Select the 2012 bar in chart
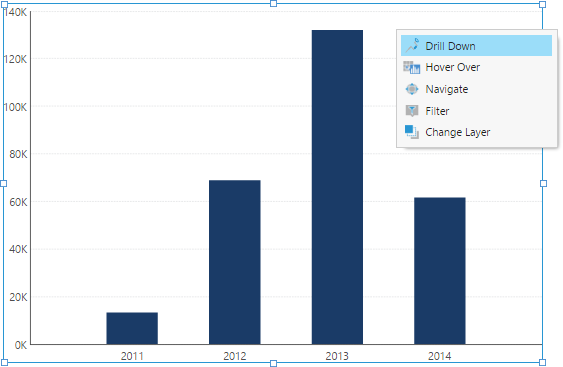This screenshot has width=563, height=367. coord(235,262)
